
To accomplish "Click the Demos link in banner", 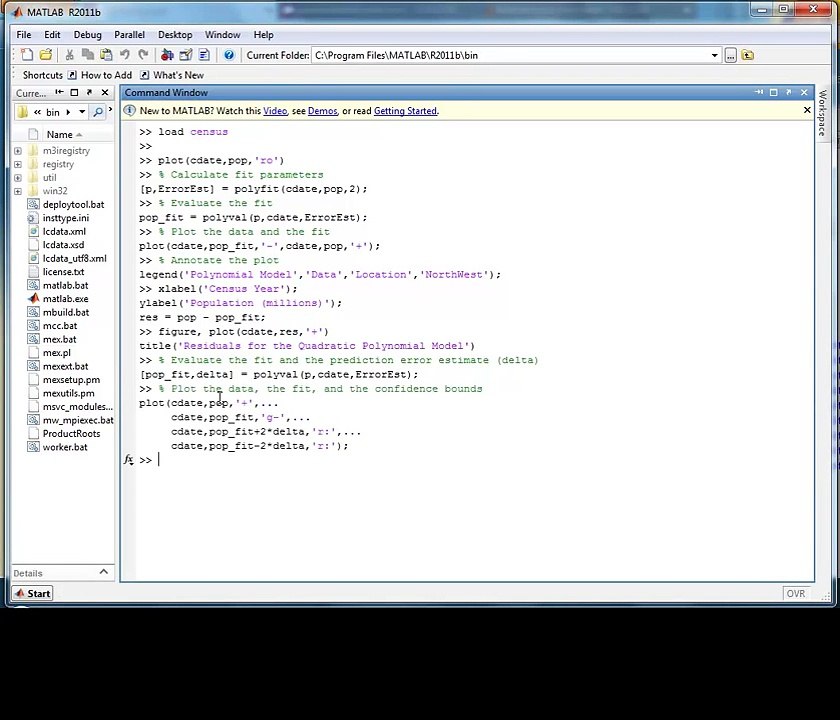I will pos(322,111).
